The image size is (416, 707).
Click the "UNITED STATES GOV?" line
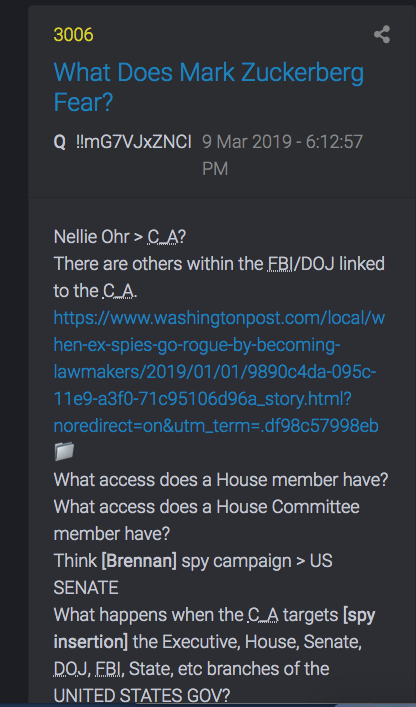pos(142,696)
